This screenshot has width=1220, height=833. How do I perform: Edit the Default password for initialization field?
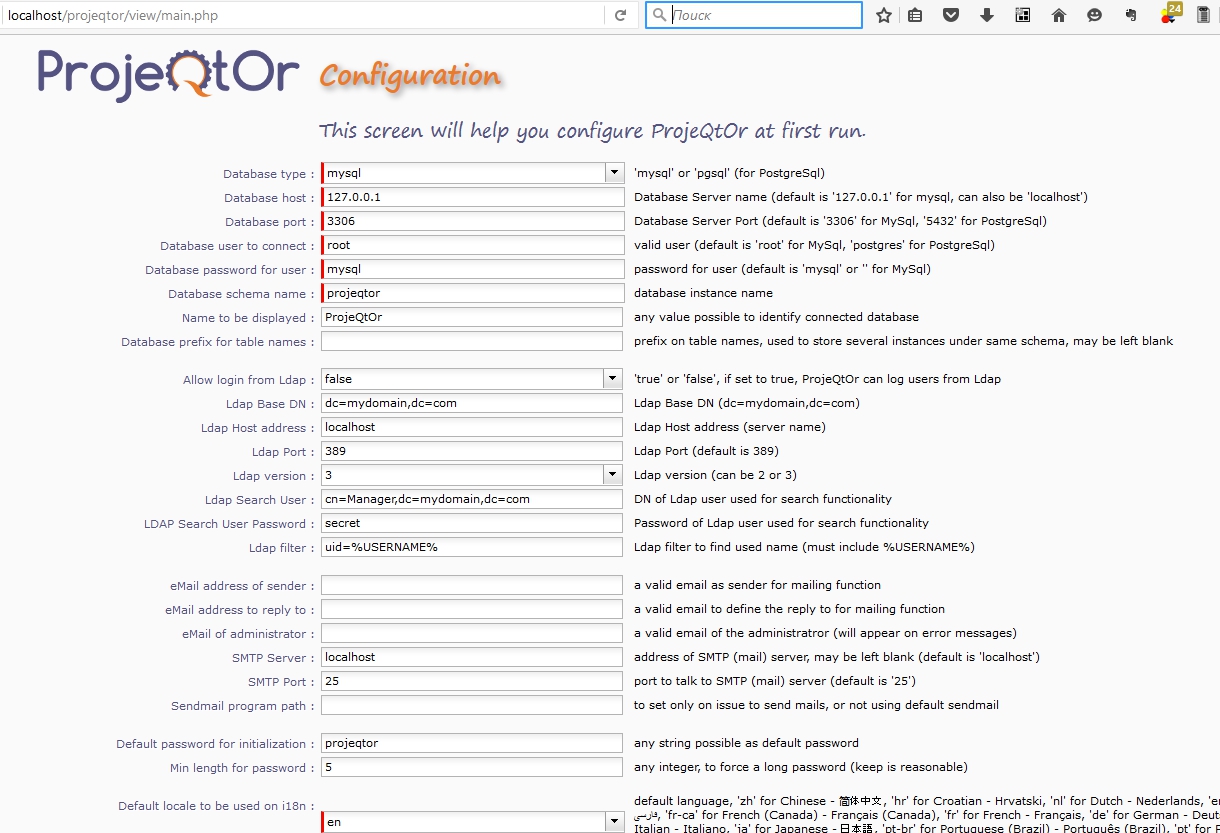[472, 743]
